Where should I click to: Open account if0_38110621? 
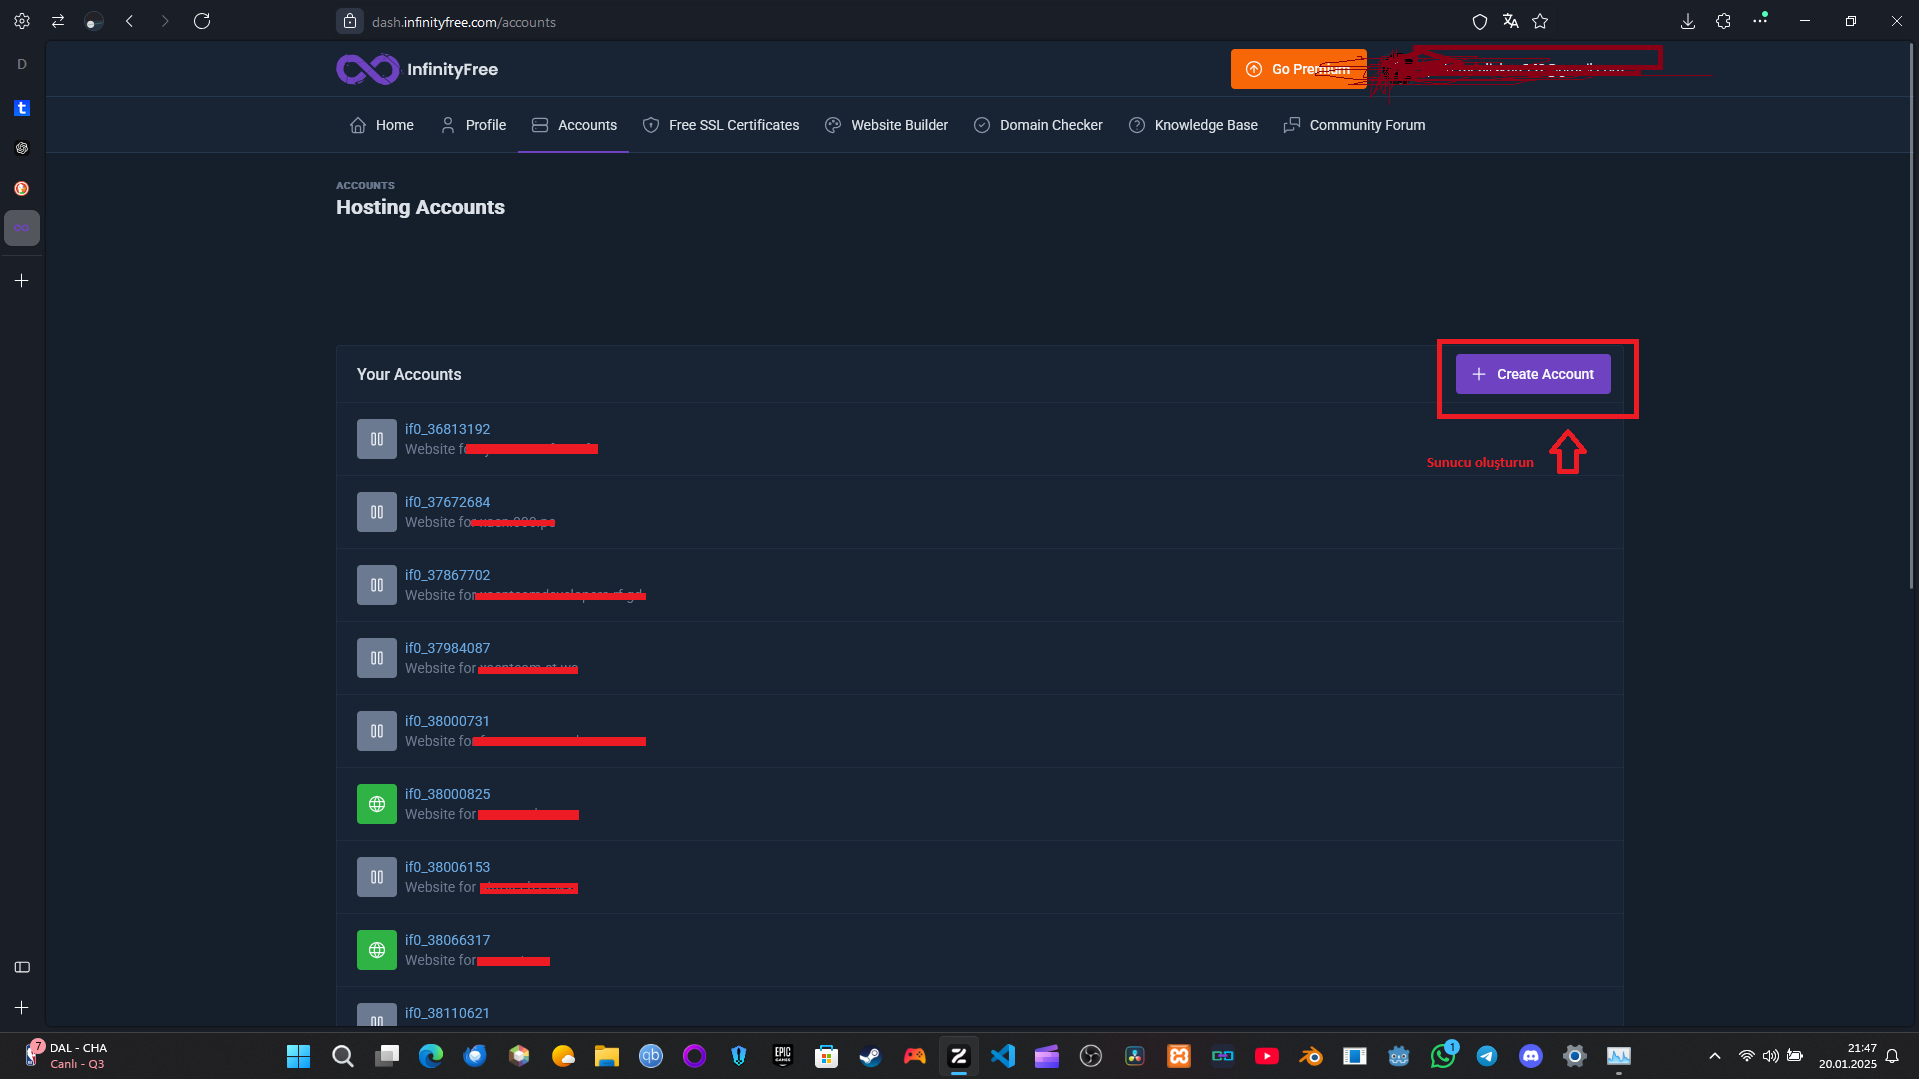(447, 1013)
